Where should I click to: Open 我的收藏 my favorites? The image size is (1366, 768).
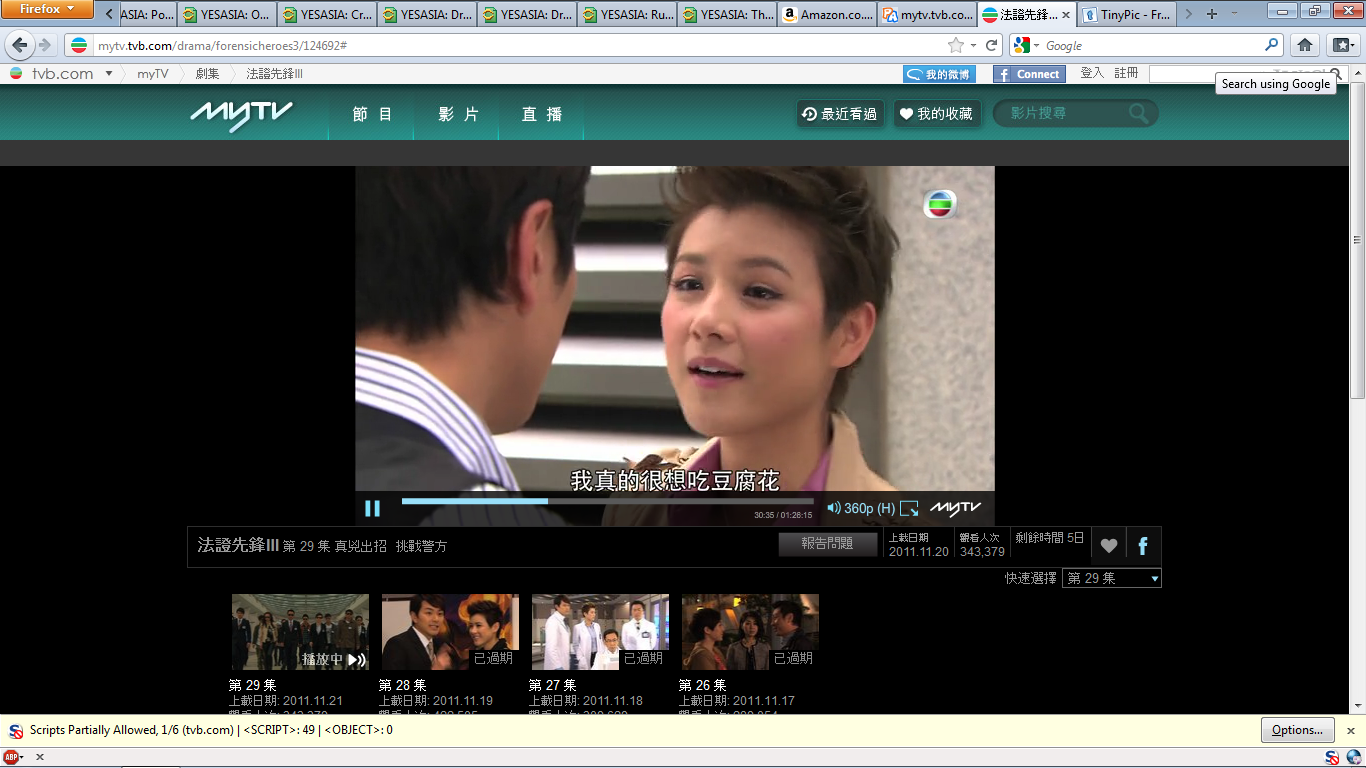[x=936, y=114]
